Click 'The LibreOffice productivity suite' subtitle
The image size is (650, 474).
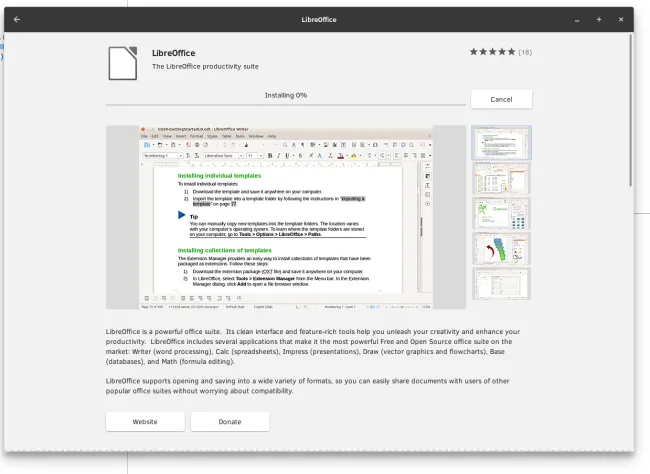(205, 66)
